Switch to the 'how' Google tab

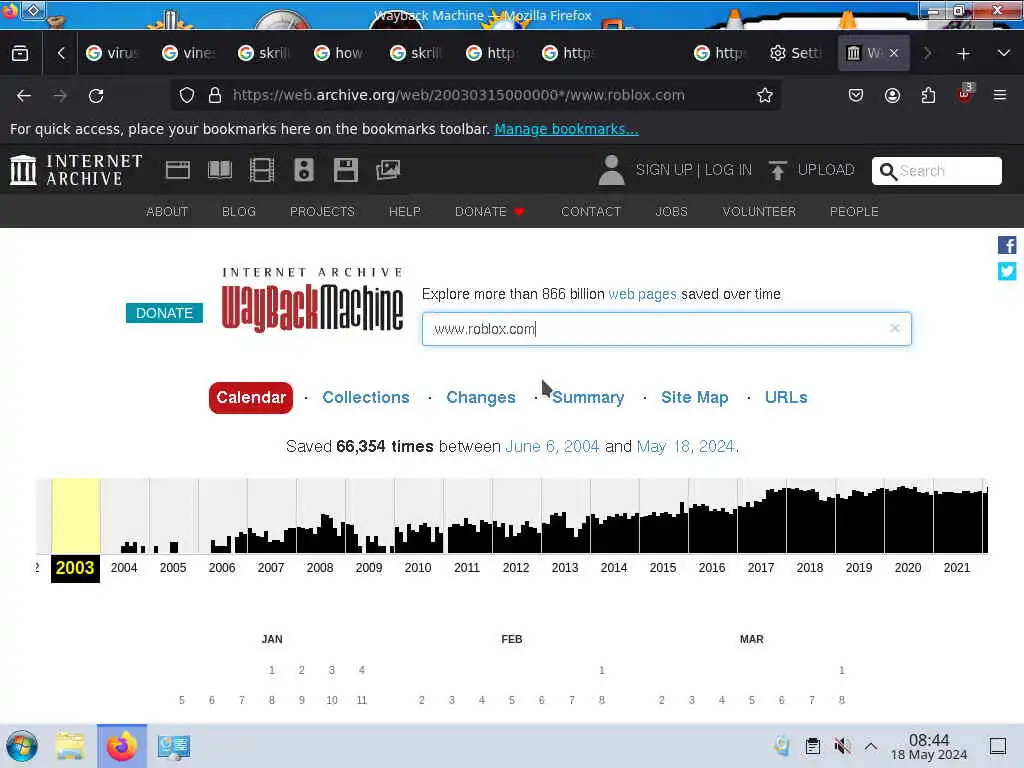pos(340,54)
